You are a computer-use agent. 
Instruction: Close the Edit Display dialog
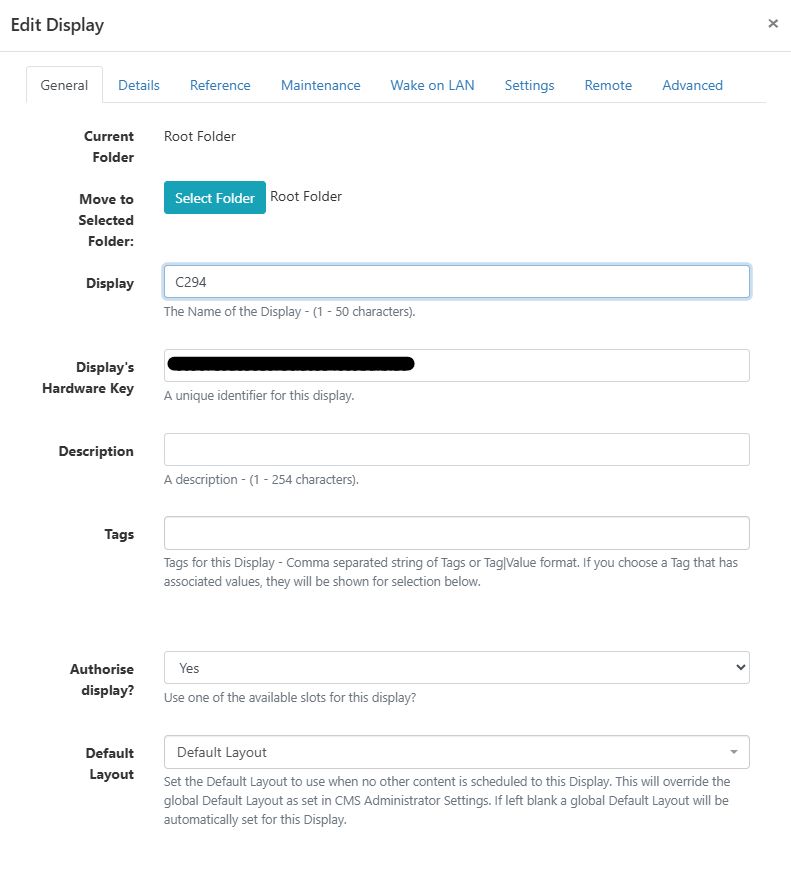(x=772, y=24)
